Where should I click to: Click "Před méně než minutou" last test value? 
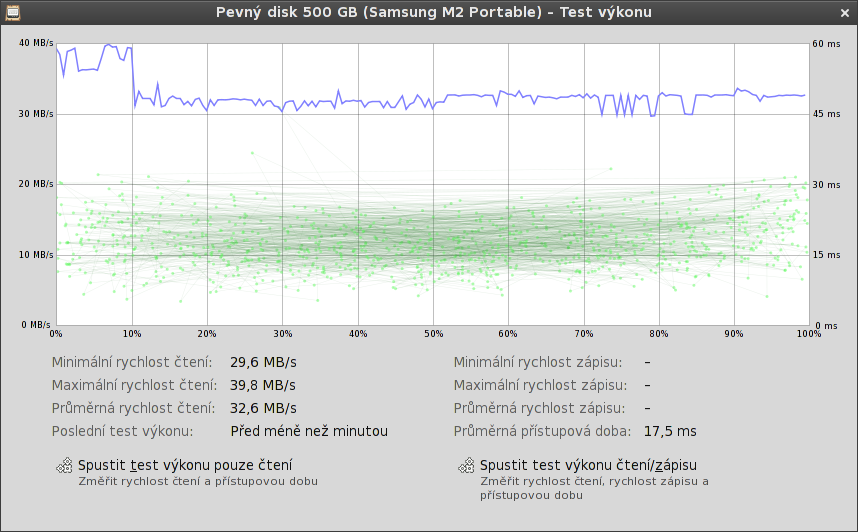click(308, 431)
